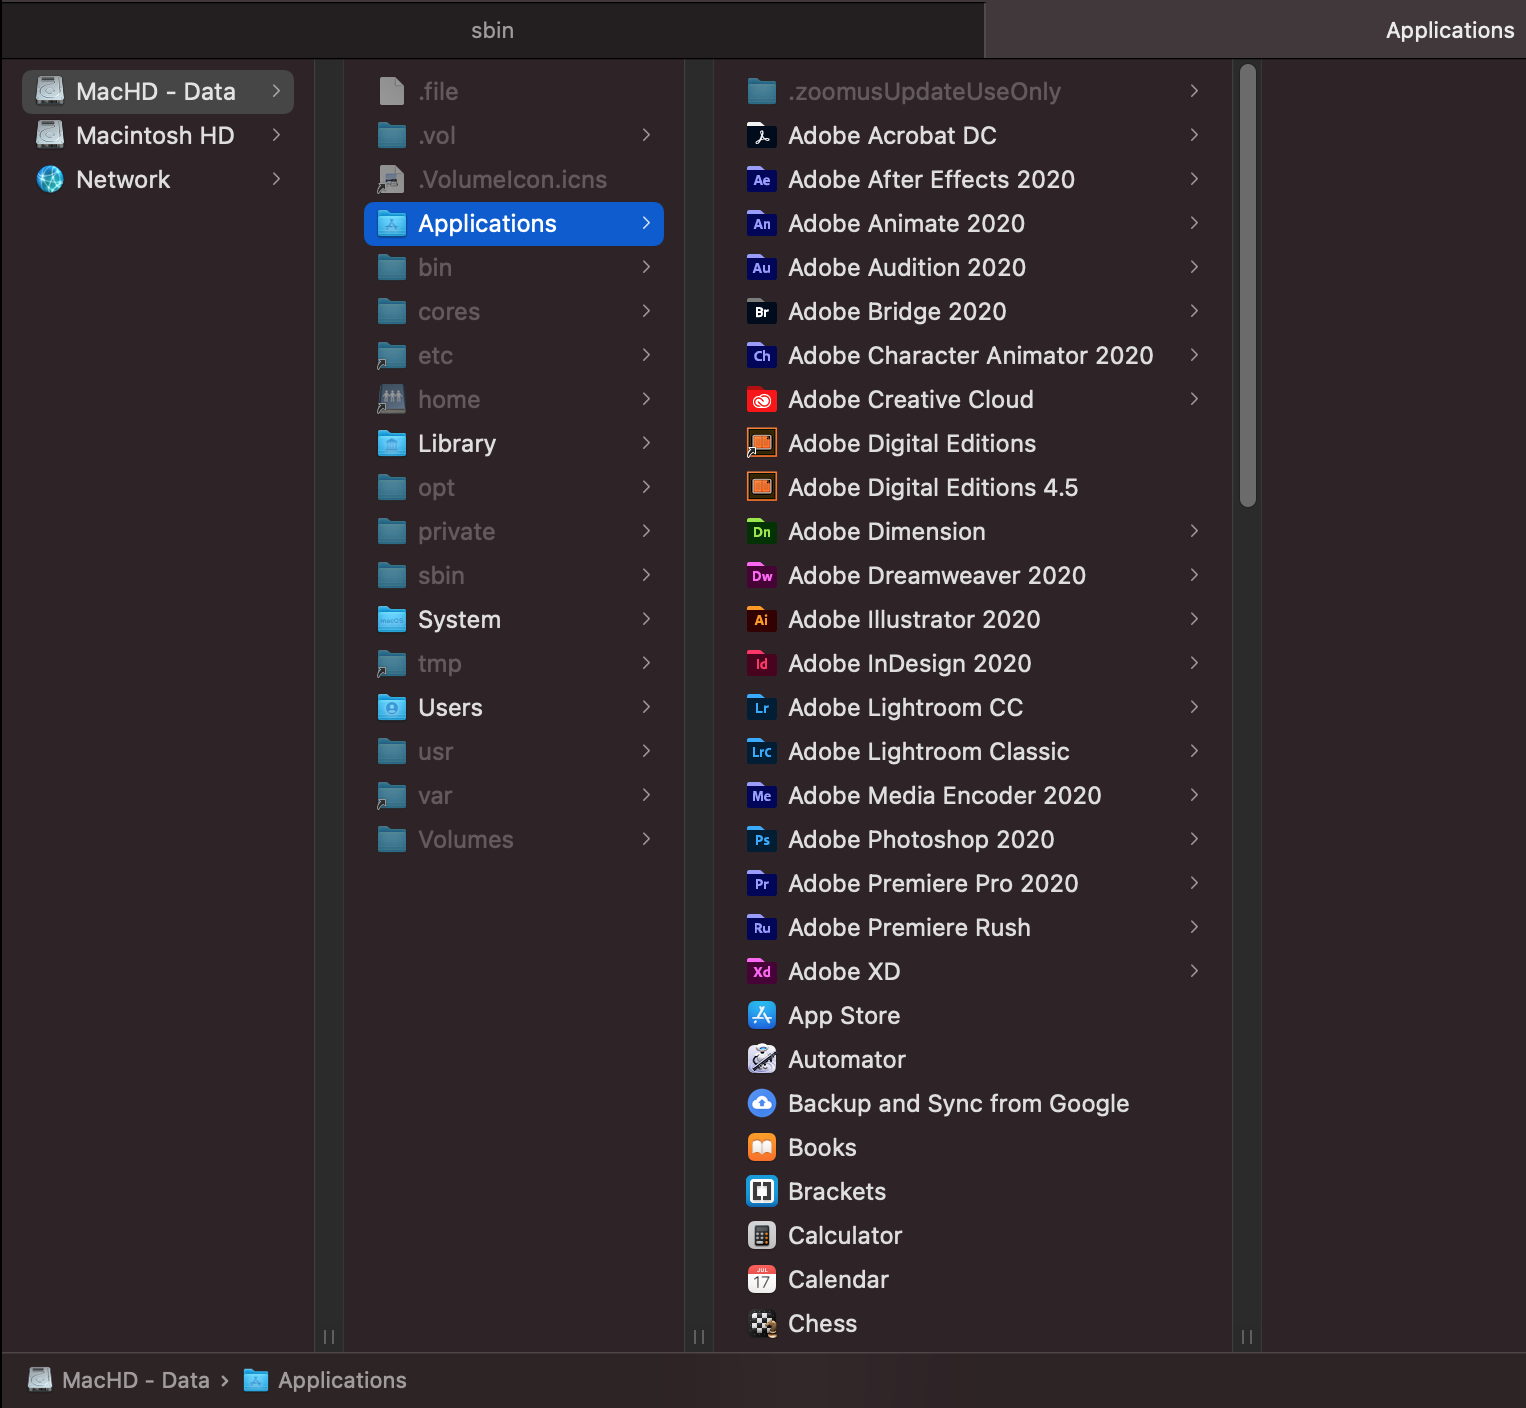Switch to the sbin tab
Viewport: 1526px width, 1408px height.
coord(493,30)
